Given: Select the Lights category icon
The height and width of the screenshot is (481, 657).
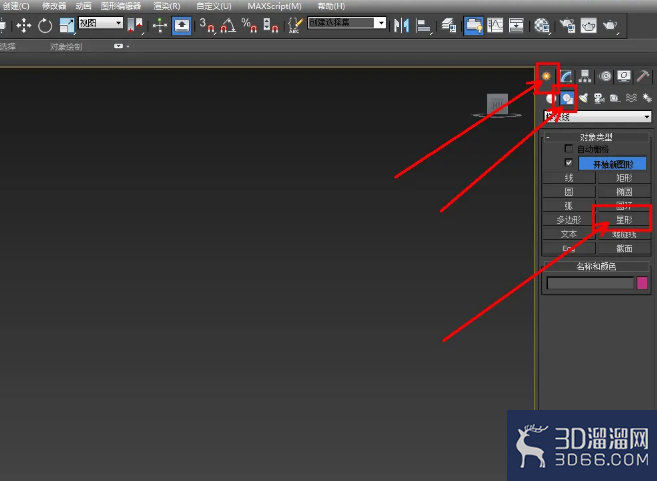Looking at the screenshot, I should coord(583,98).
